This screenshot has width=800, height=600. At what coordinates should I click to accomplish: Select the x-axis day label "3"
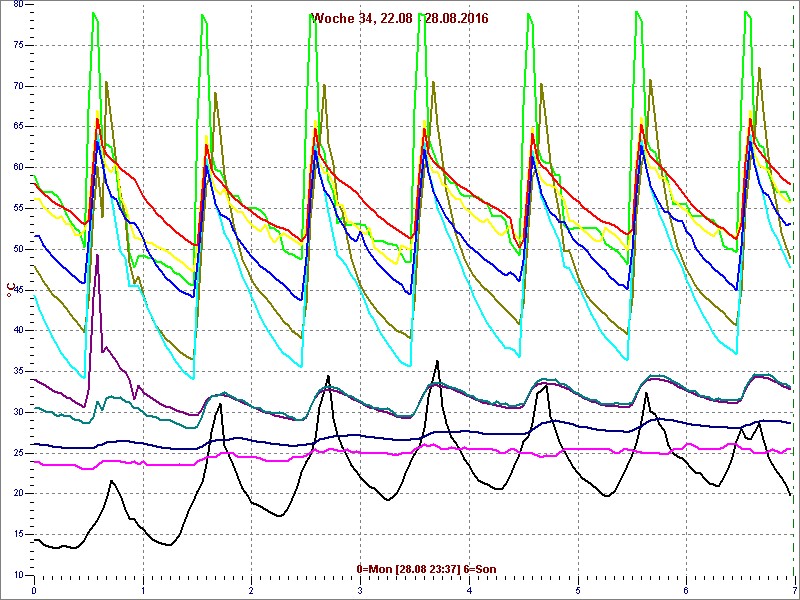360,591
